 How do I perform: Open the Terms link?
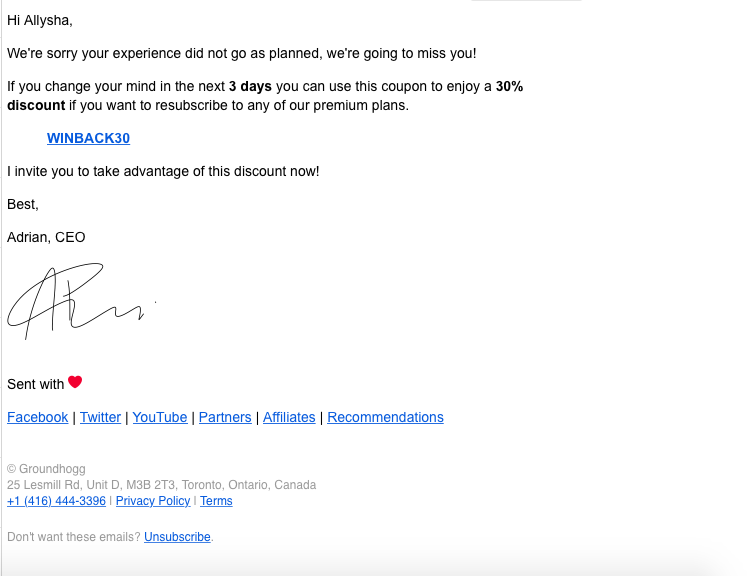pyautogui.click(x=216, y=501)
